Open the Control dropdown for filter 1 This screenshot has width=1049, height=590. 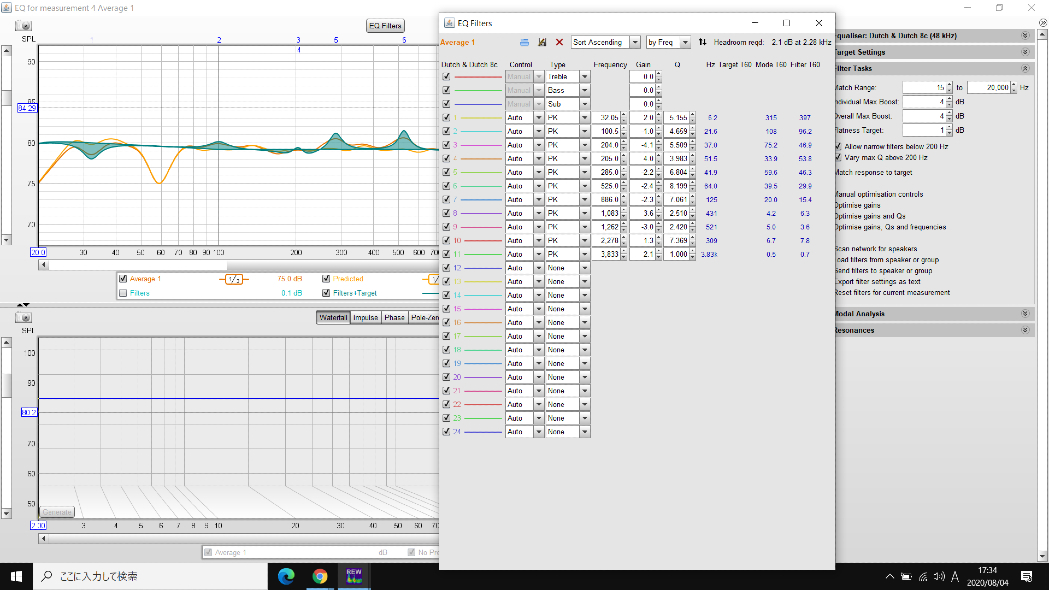[538, 118]
